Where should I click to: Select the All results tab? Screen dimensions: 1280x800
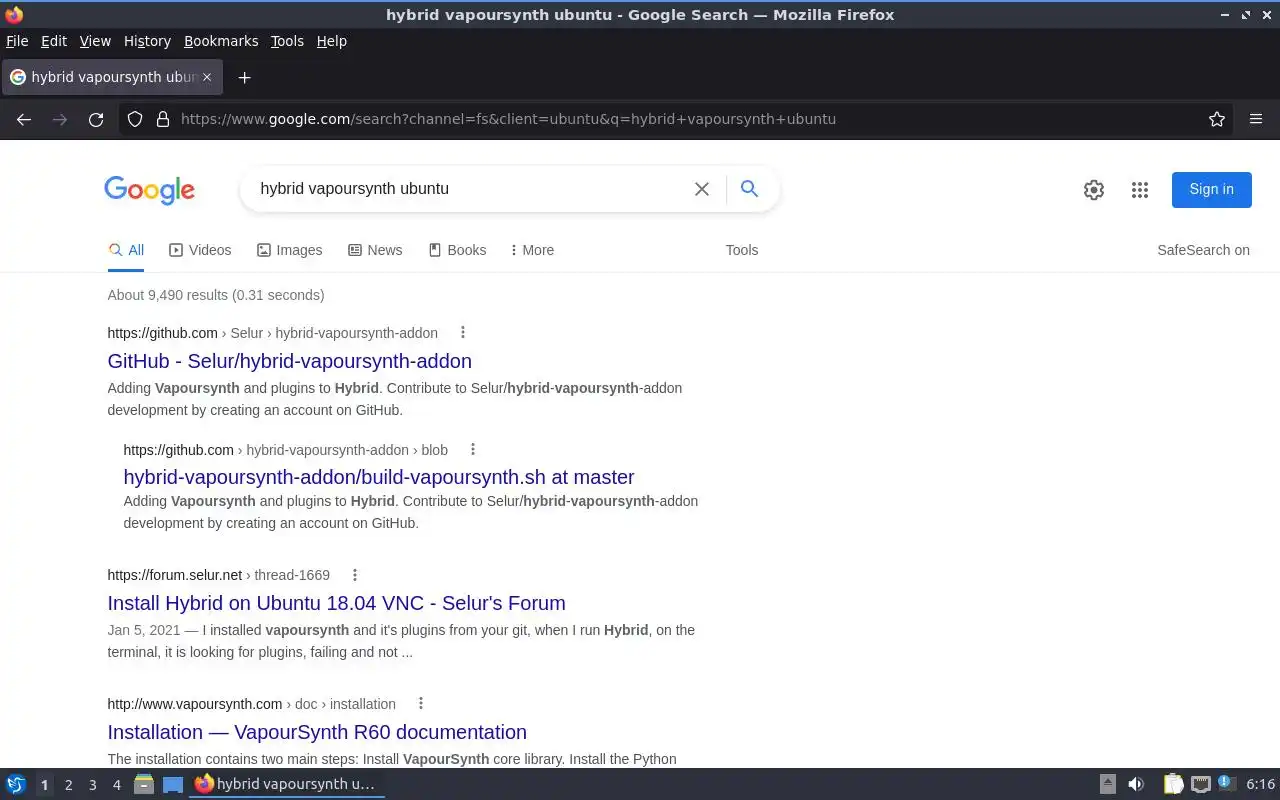pos(126,250)
